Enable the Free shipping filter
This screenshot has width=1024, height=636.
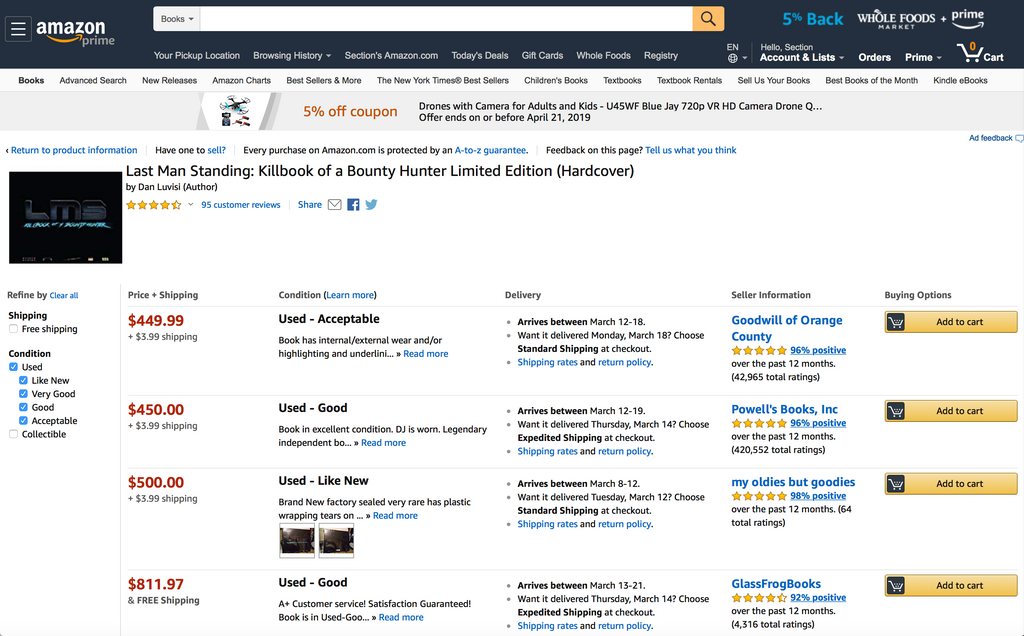pos(13,329)
